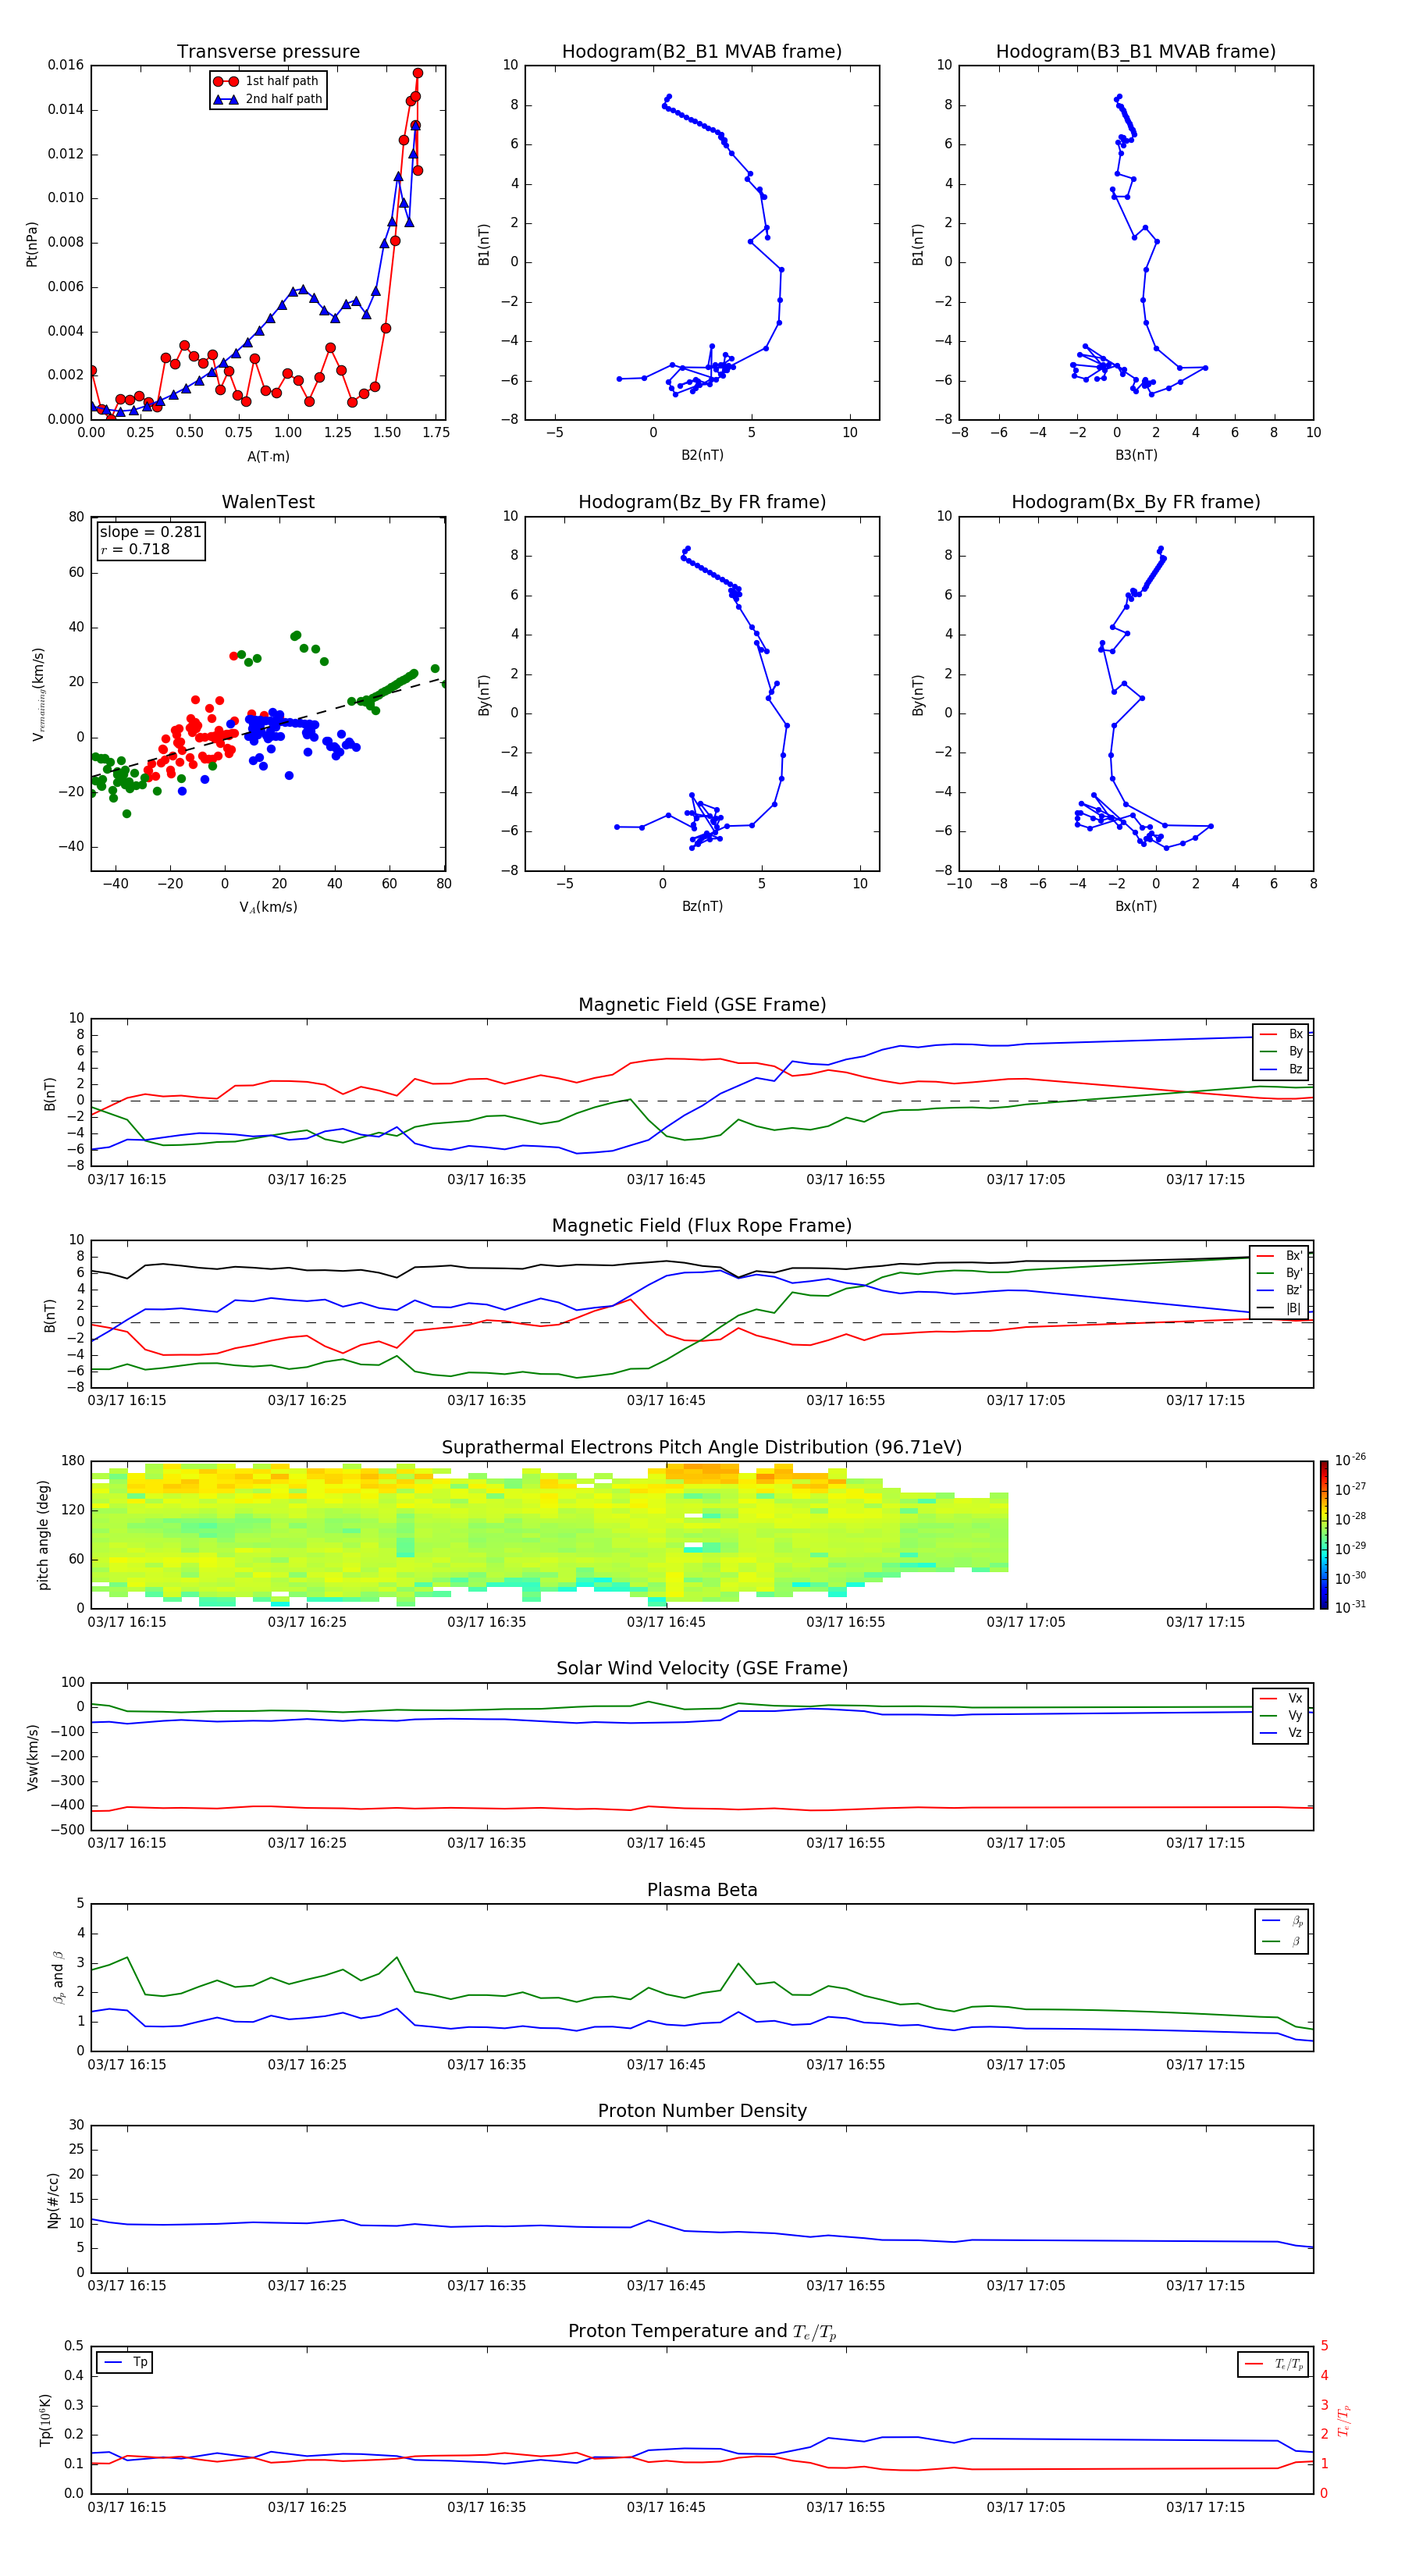The image size is (1405, 2576).
Task: Select the "By'" legend entry
Action: (1281, 1273)
